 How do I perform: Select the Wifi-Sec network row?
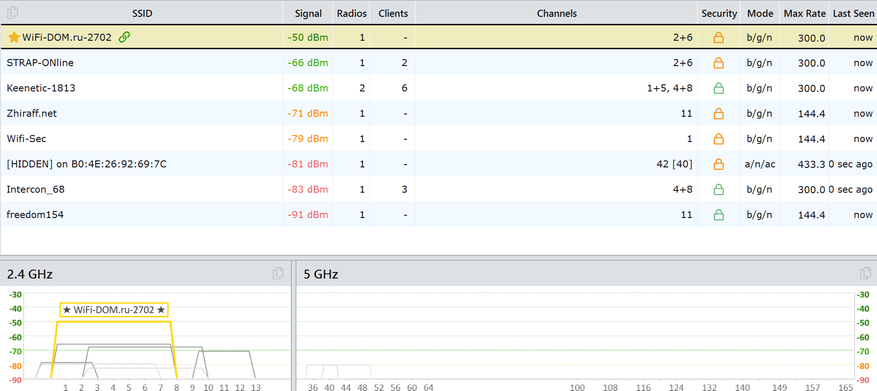(x=438, y=139)
